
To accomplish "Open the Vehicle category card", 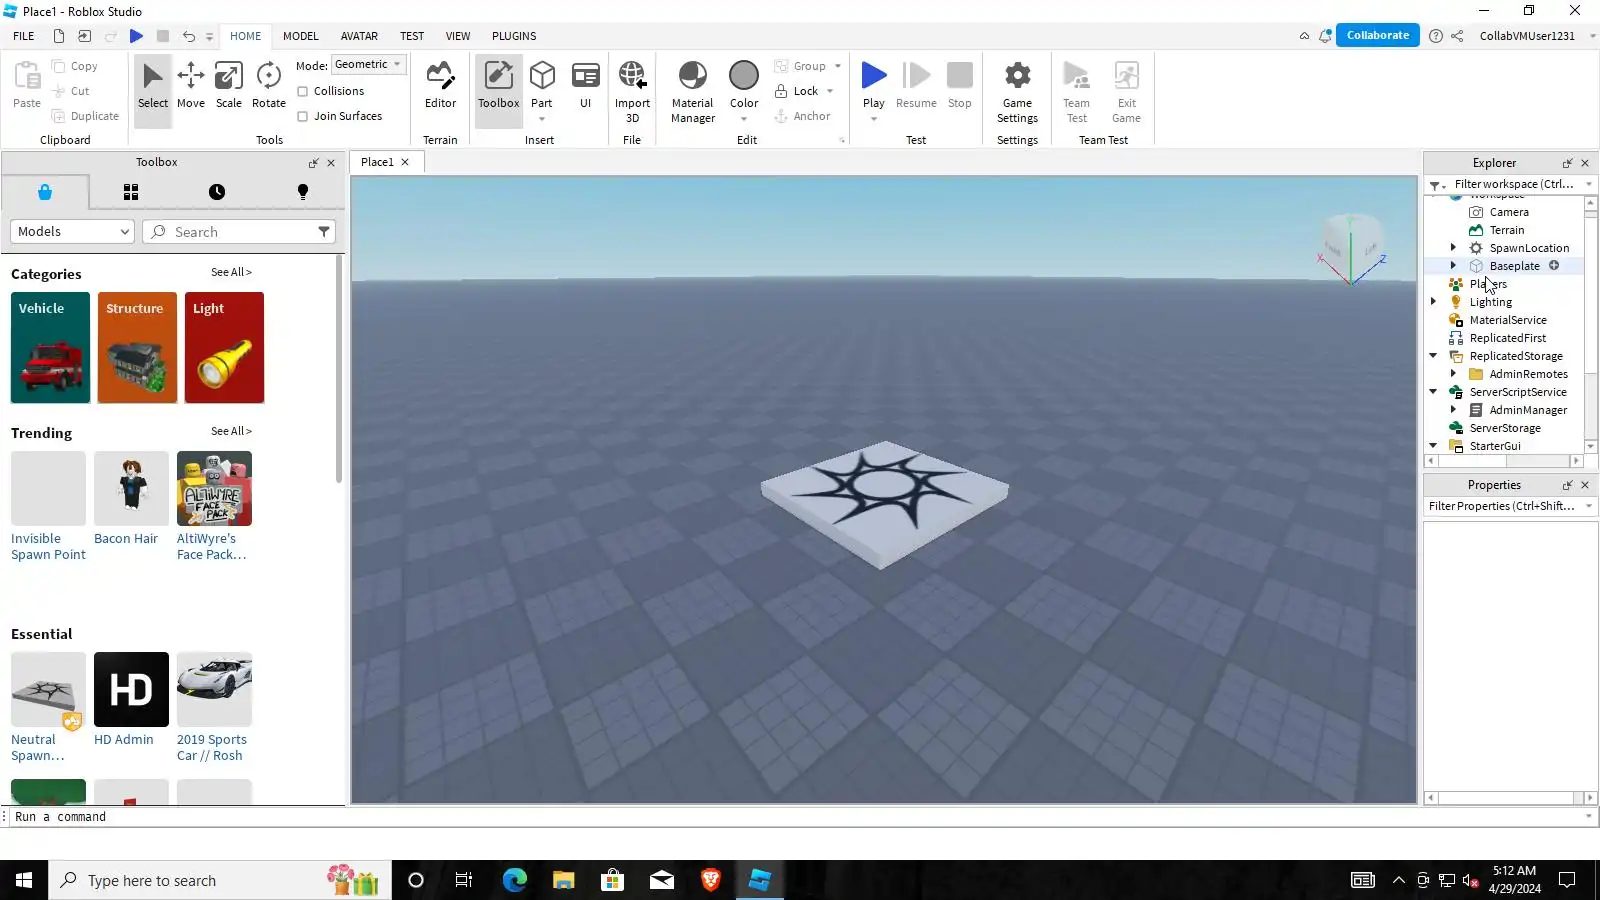I will [x=50, y=348].
